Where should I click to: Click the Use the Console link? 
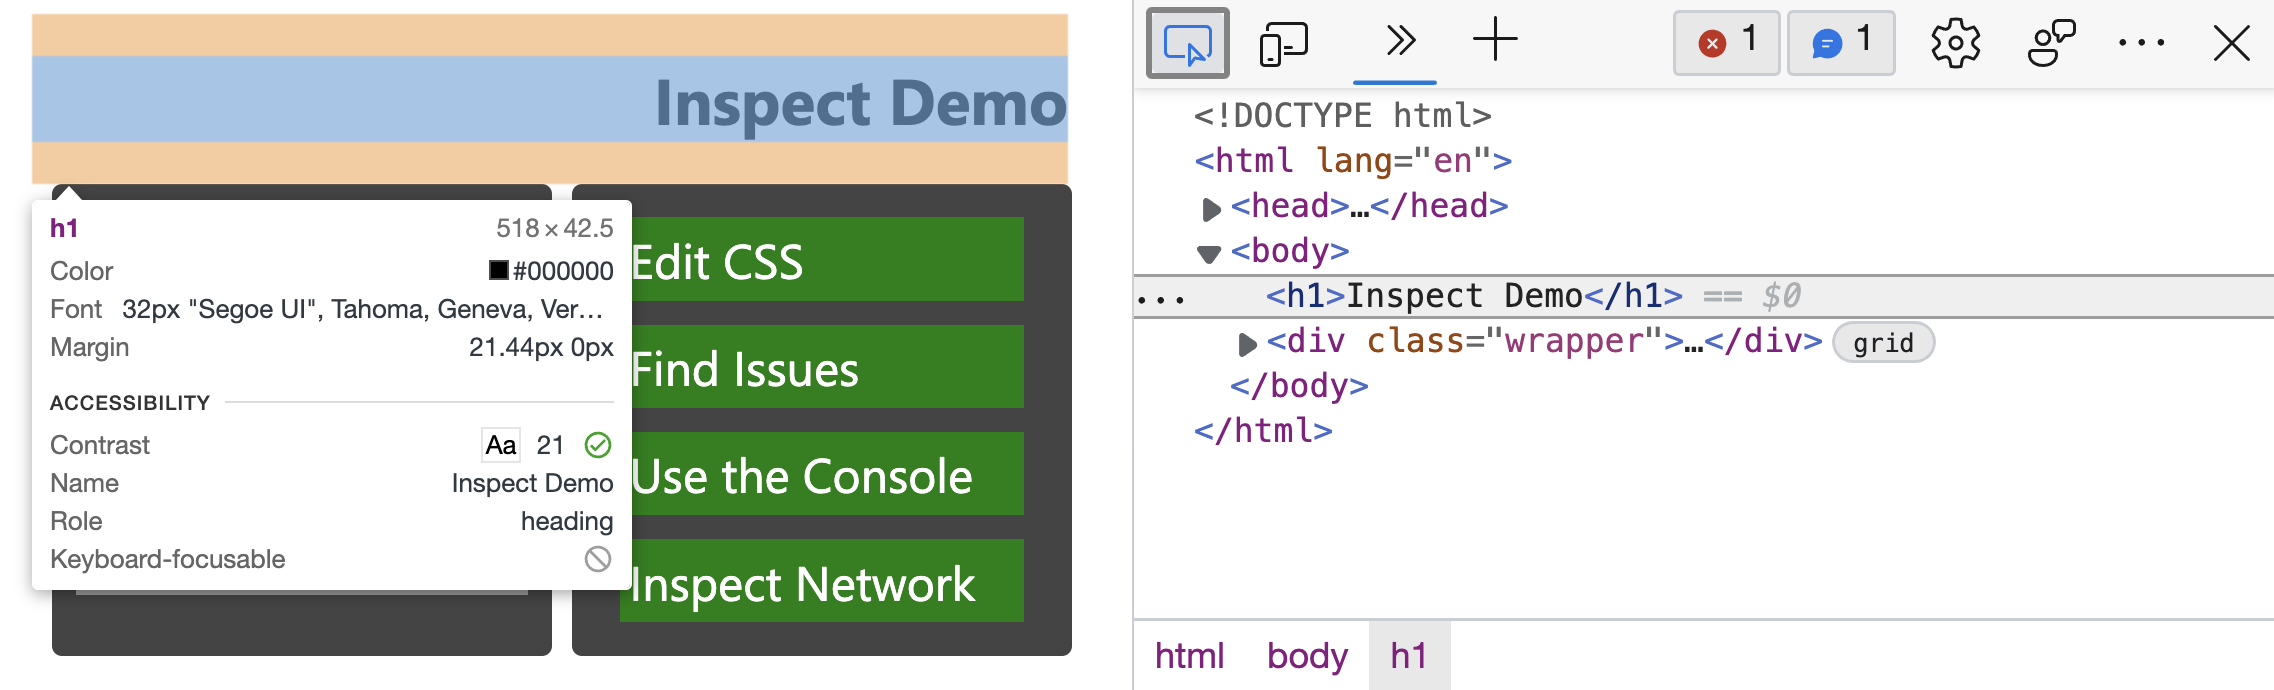tap(827, 474)
